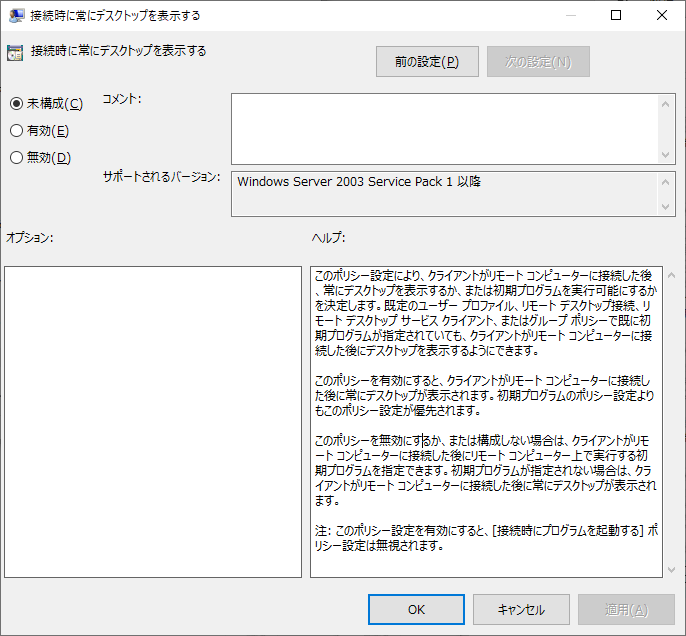Click the help note starting 注:

pos(486,538)
